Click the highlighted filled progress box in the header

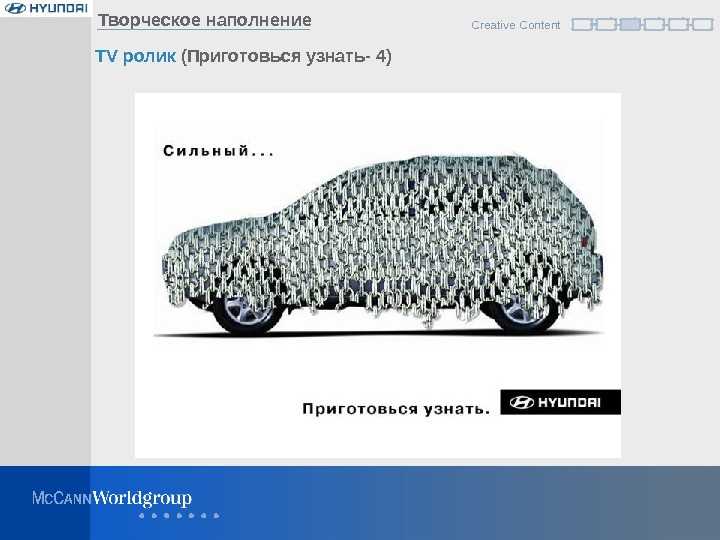tap(630, 24)
